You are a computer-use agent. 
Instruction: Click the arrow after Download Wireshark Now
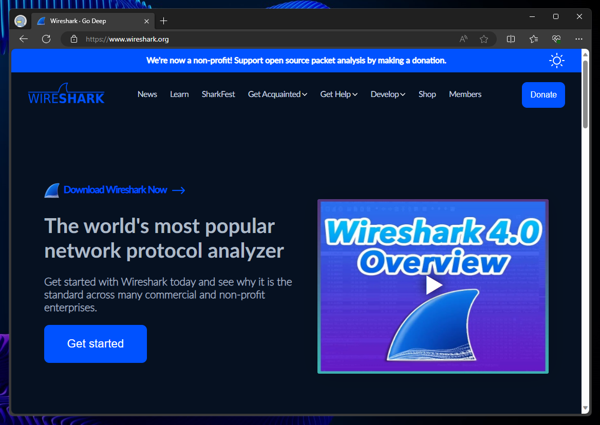pyautogui.click(x=178, y=190)
